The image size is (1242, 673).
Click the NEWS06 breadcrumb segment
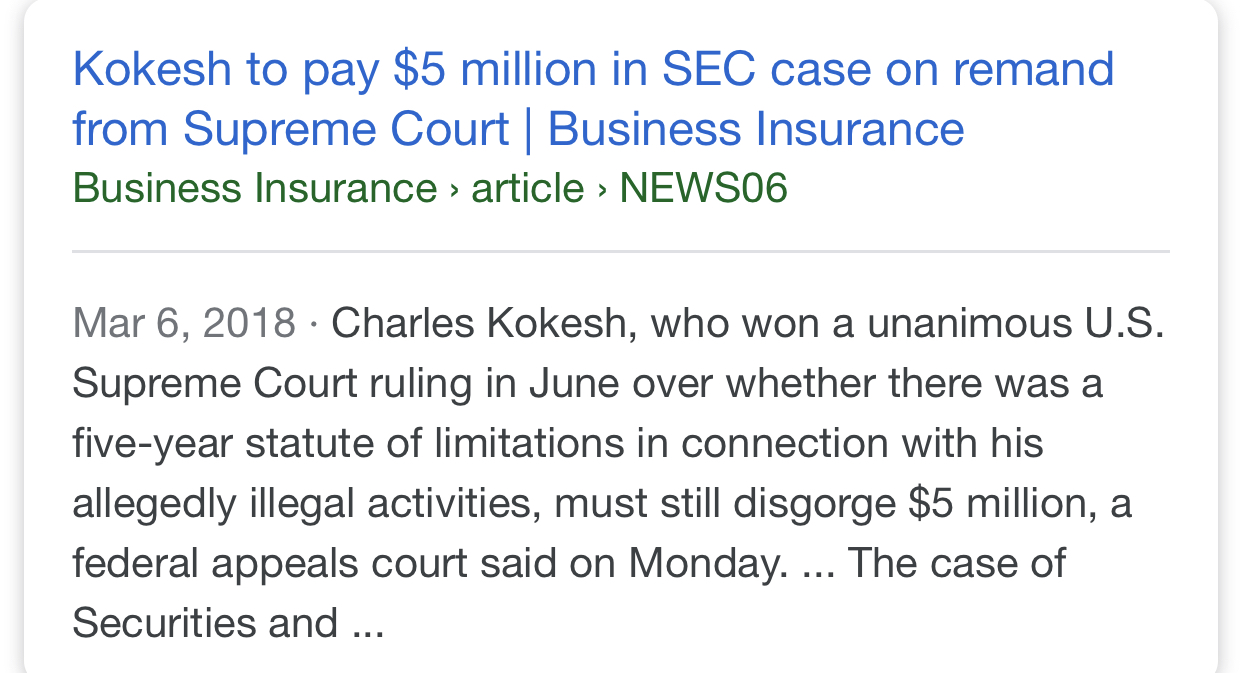pyautogui.click(x=703, y=188)
